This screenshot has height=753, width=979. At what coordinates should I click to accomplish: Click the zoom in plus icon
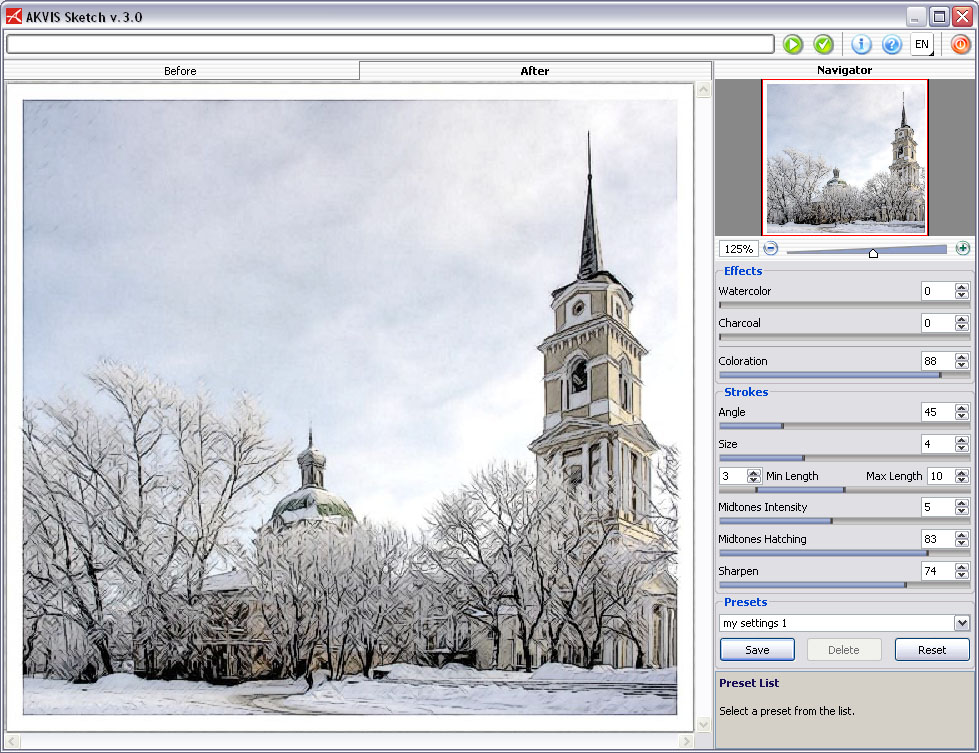click(963, 249)
